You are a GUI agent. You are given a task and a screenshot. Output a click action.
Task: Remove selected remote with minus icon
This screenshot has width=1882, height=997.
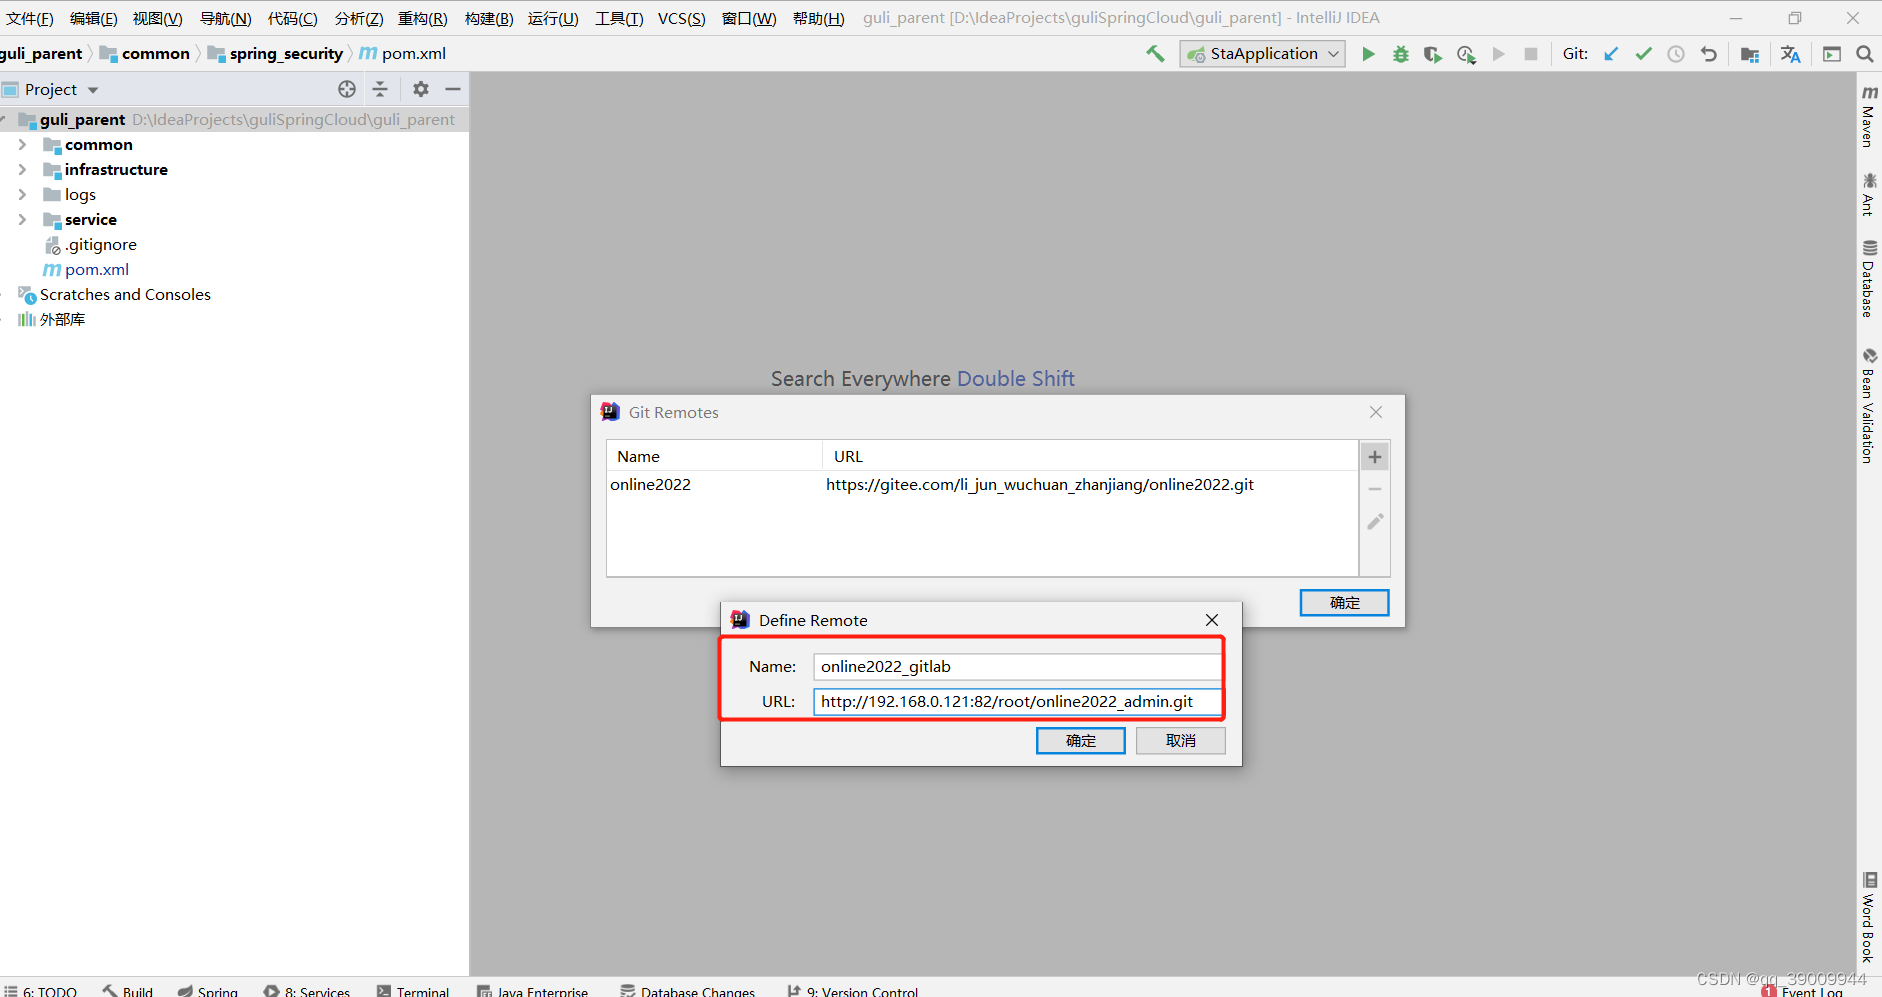click(x=1375, y=489)
